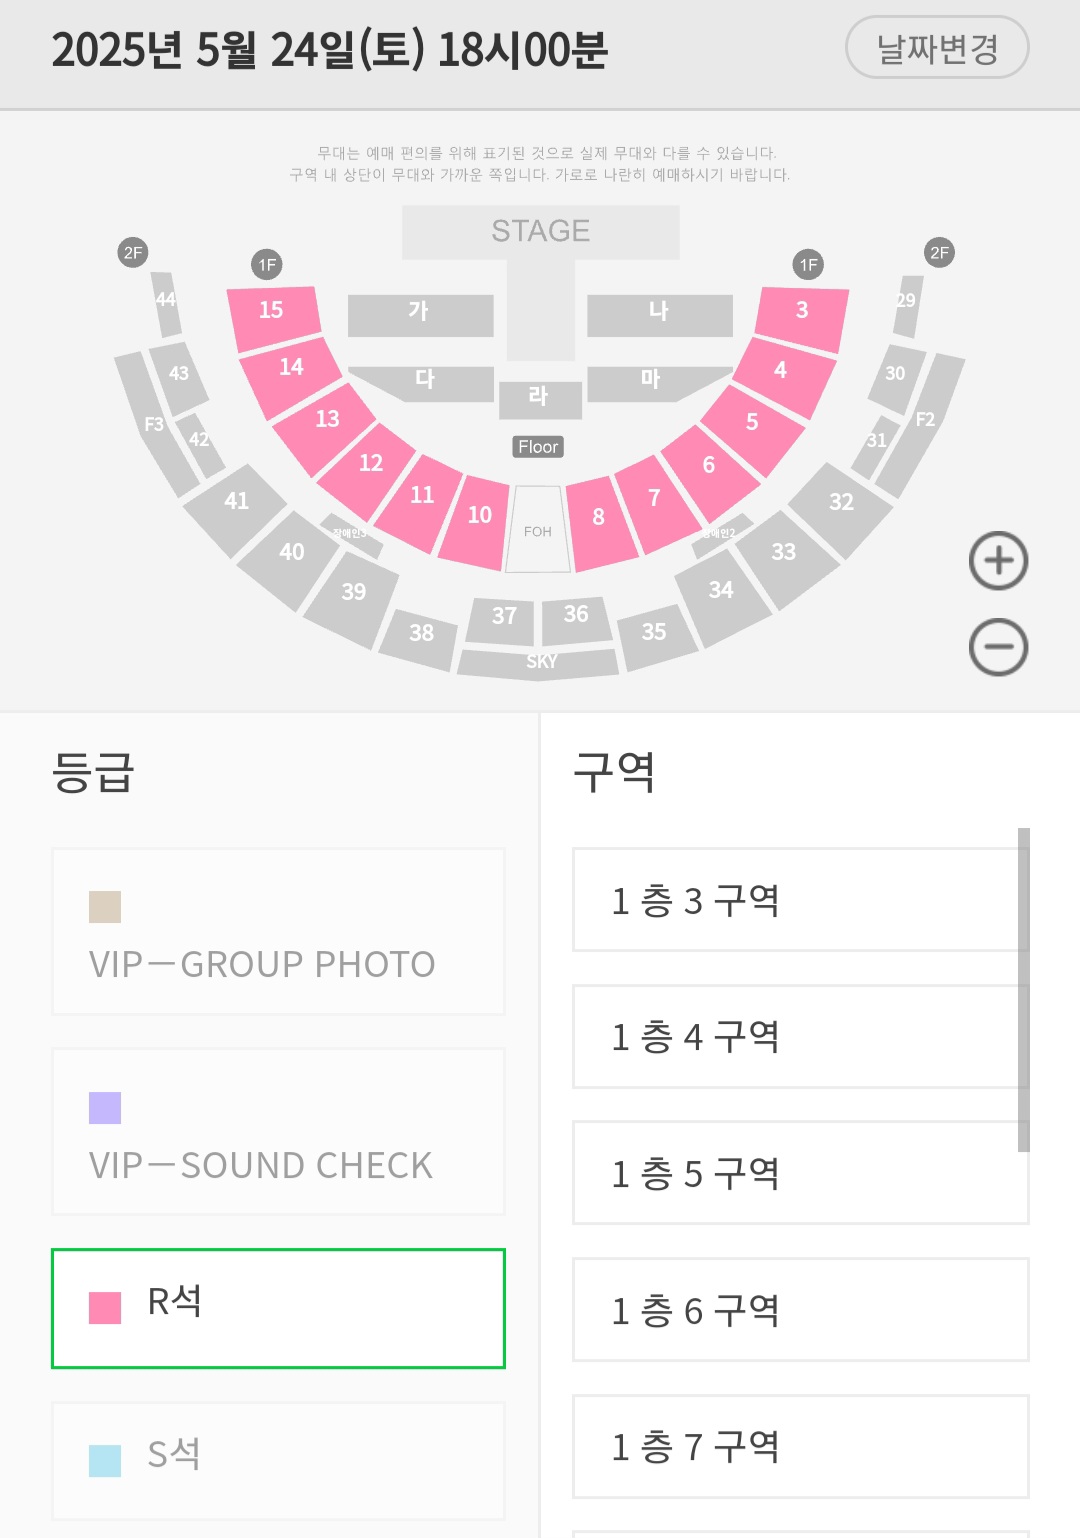1080x1538 pixels.
Task: Choose the VIP-GROUP PHOTO grade
Action: [x=278, y=932]
